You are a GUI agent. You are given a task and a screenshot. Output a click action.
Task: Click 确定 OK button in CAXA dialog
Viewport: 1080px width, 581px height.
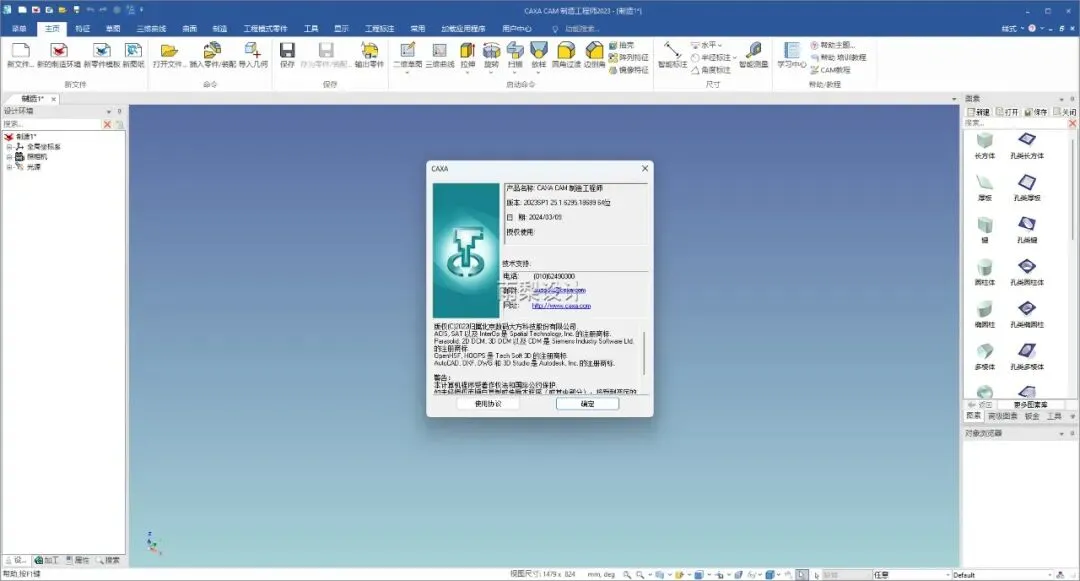tap(588, 404)
